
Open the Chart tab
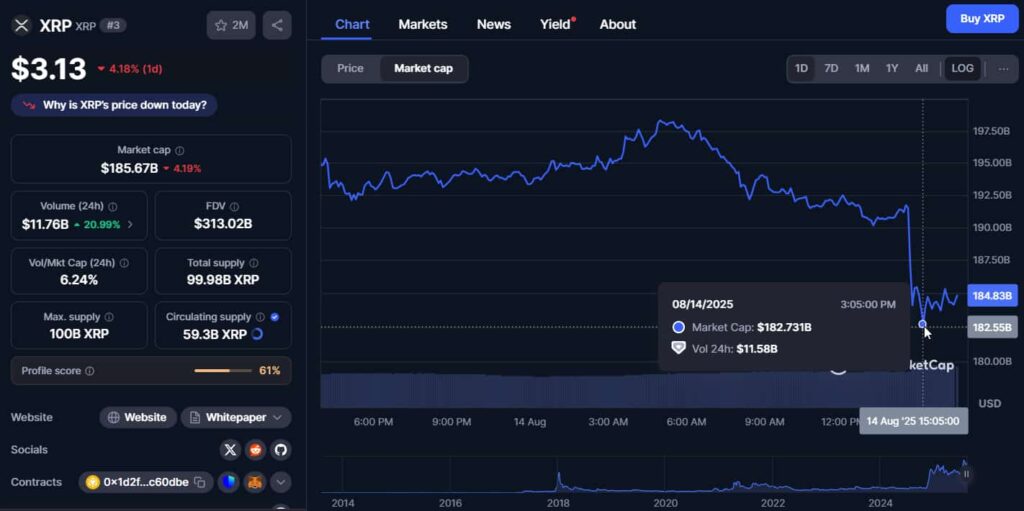352,24
